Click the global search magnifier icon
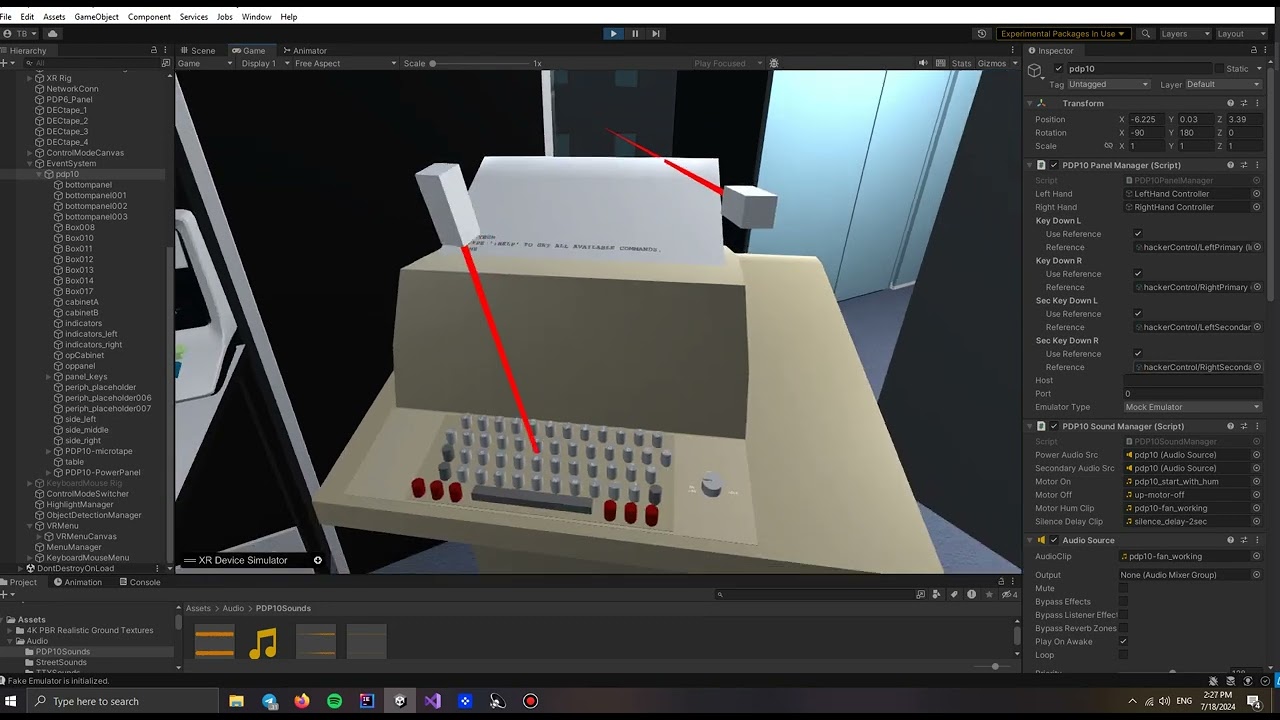Screen dimensions: 1280x720 (x=1146, y=33)
